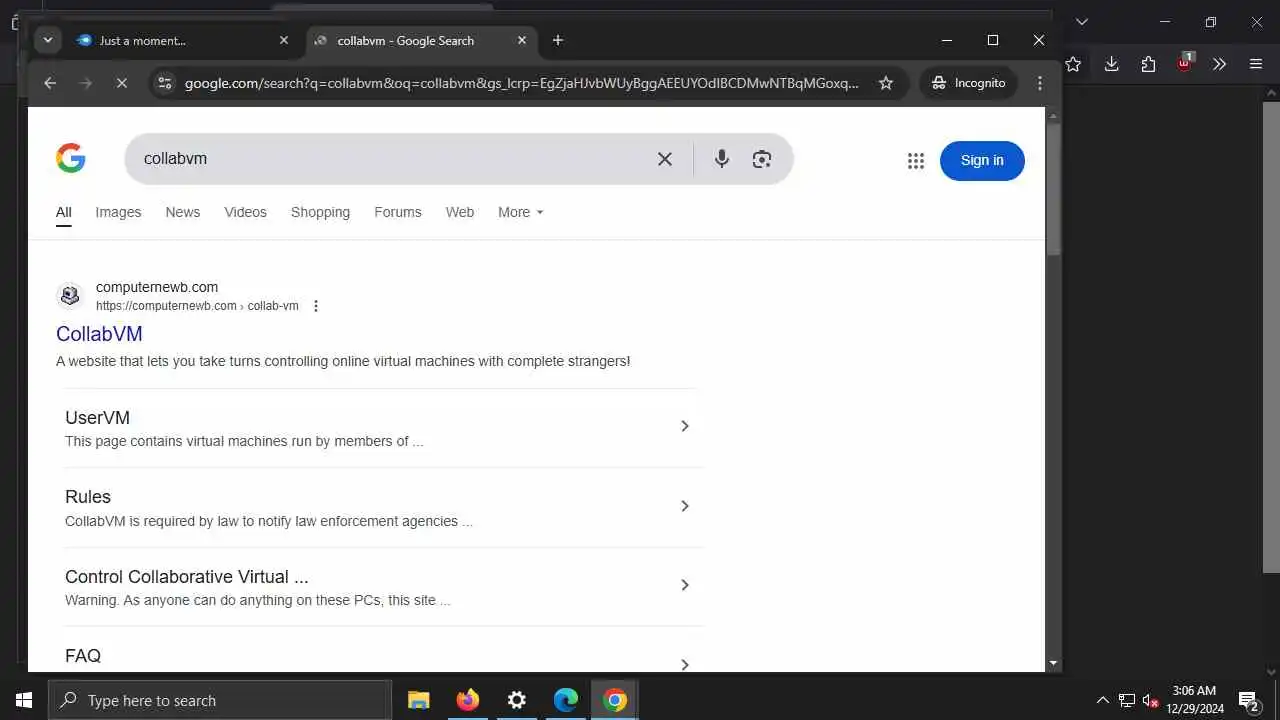Click Chrome icon on taskbar

point(615,700)
